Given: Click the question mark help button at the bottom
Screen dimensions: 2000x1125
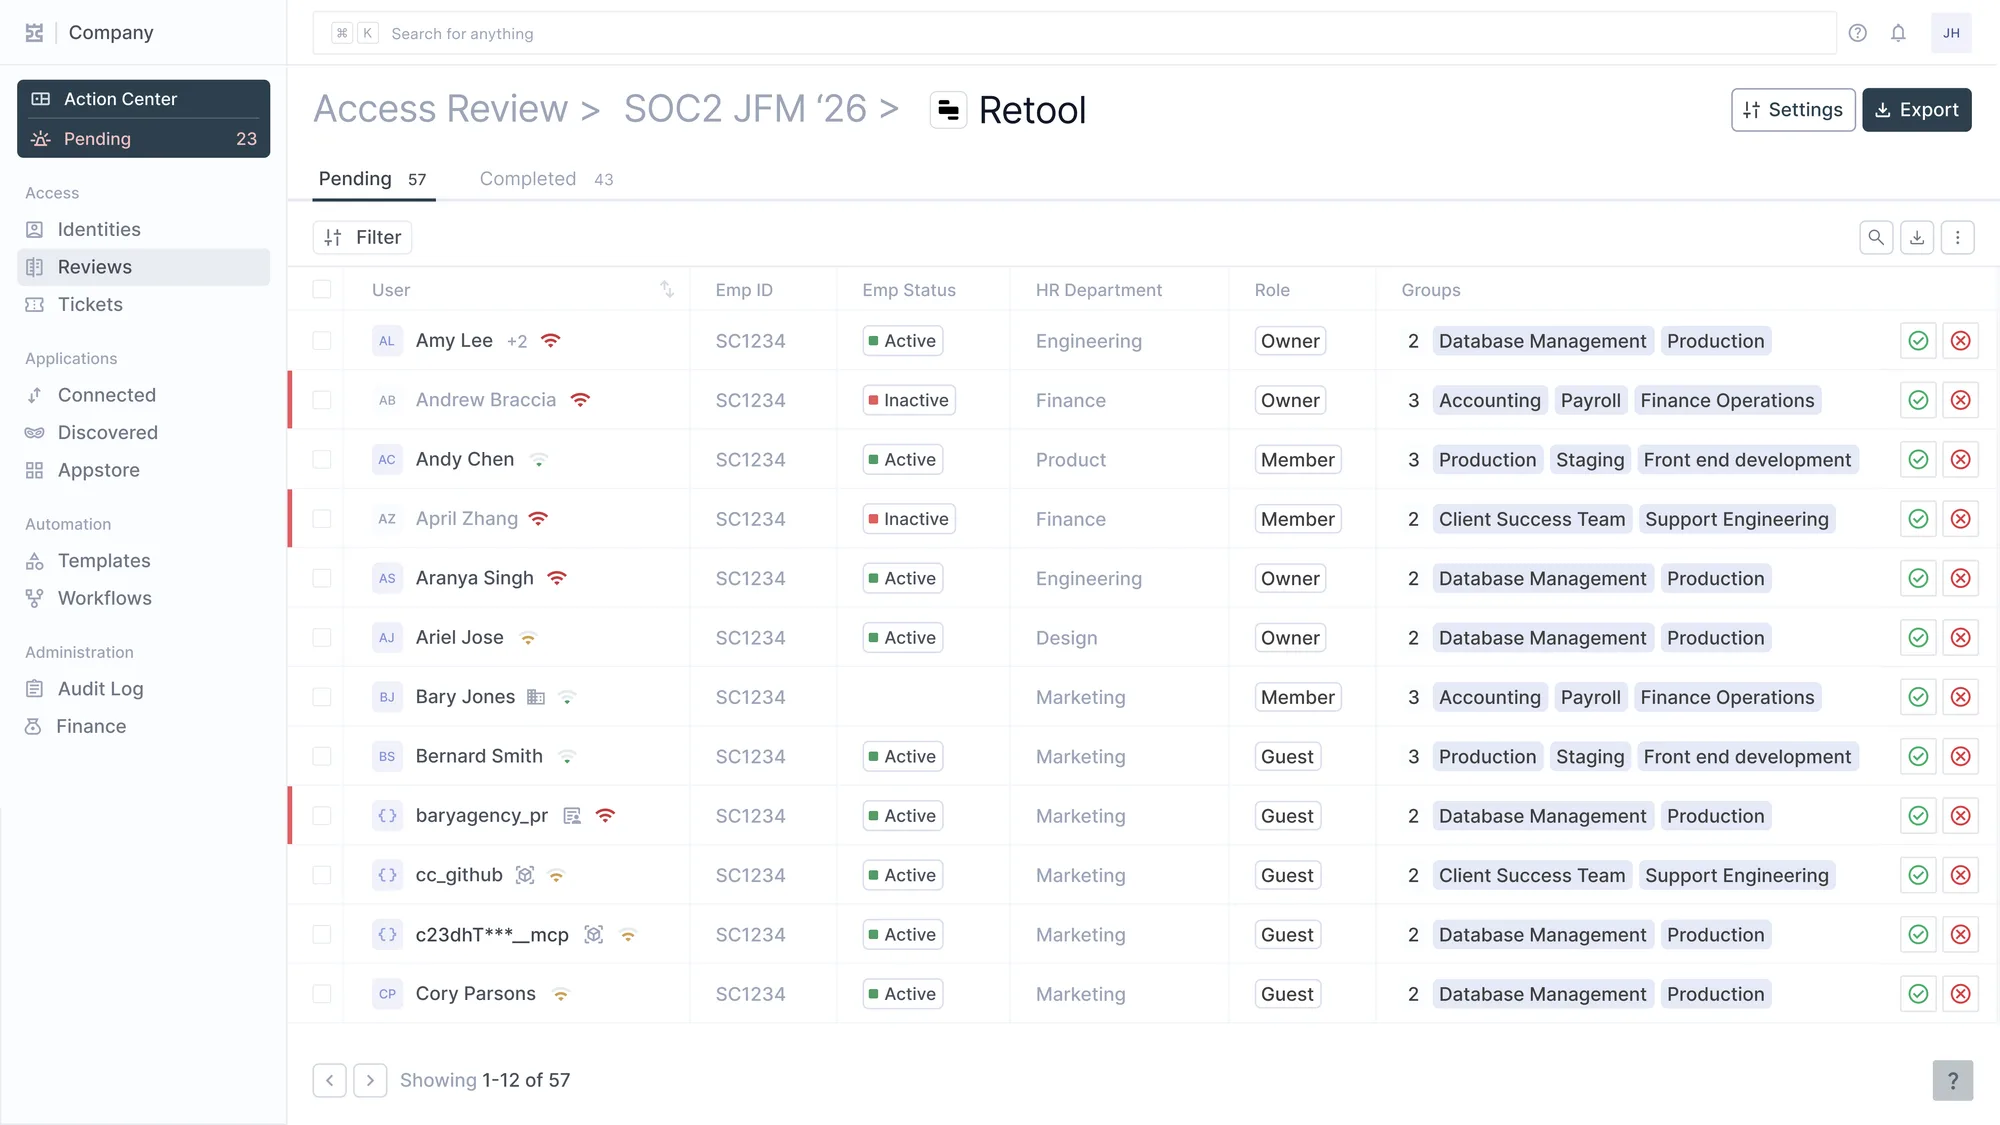Looking at the screenshot, I should click(1952, 1080).
